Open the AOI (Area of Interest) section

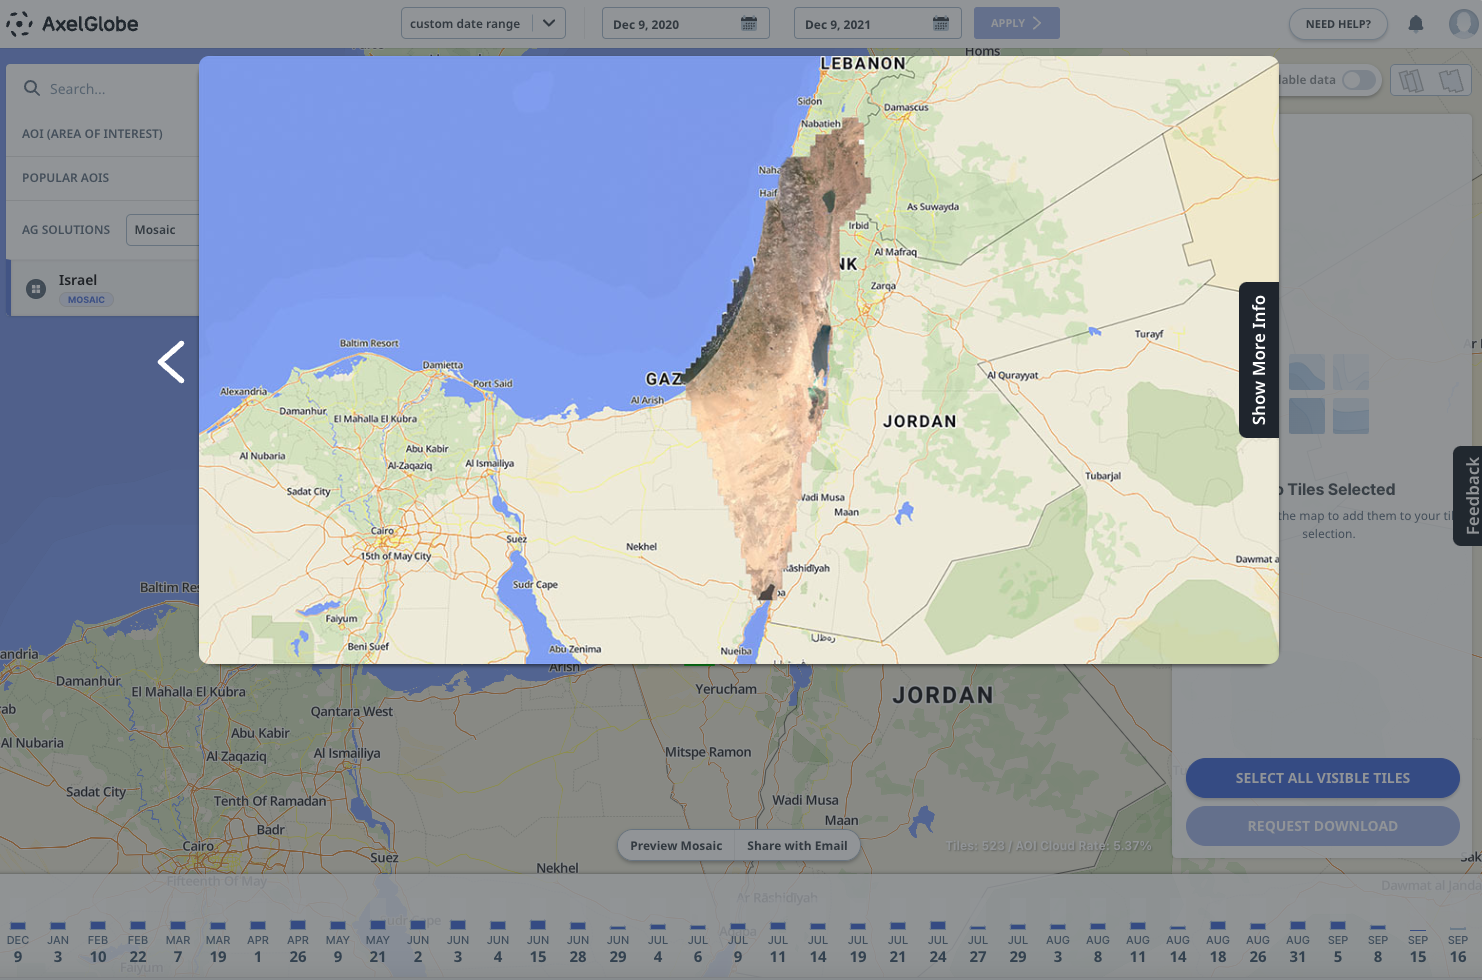[92, 134]
